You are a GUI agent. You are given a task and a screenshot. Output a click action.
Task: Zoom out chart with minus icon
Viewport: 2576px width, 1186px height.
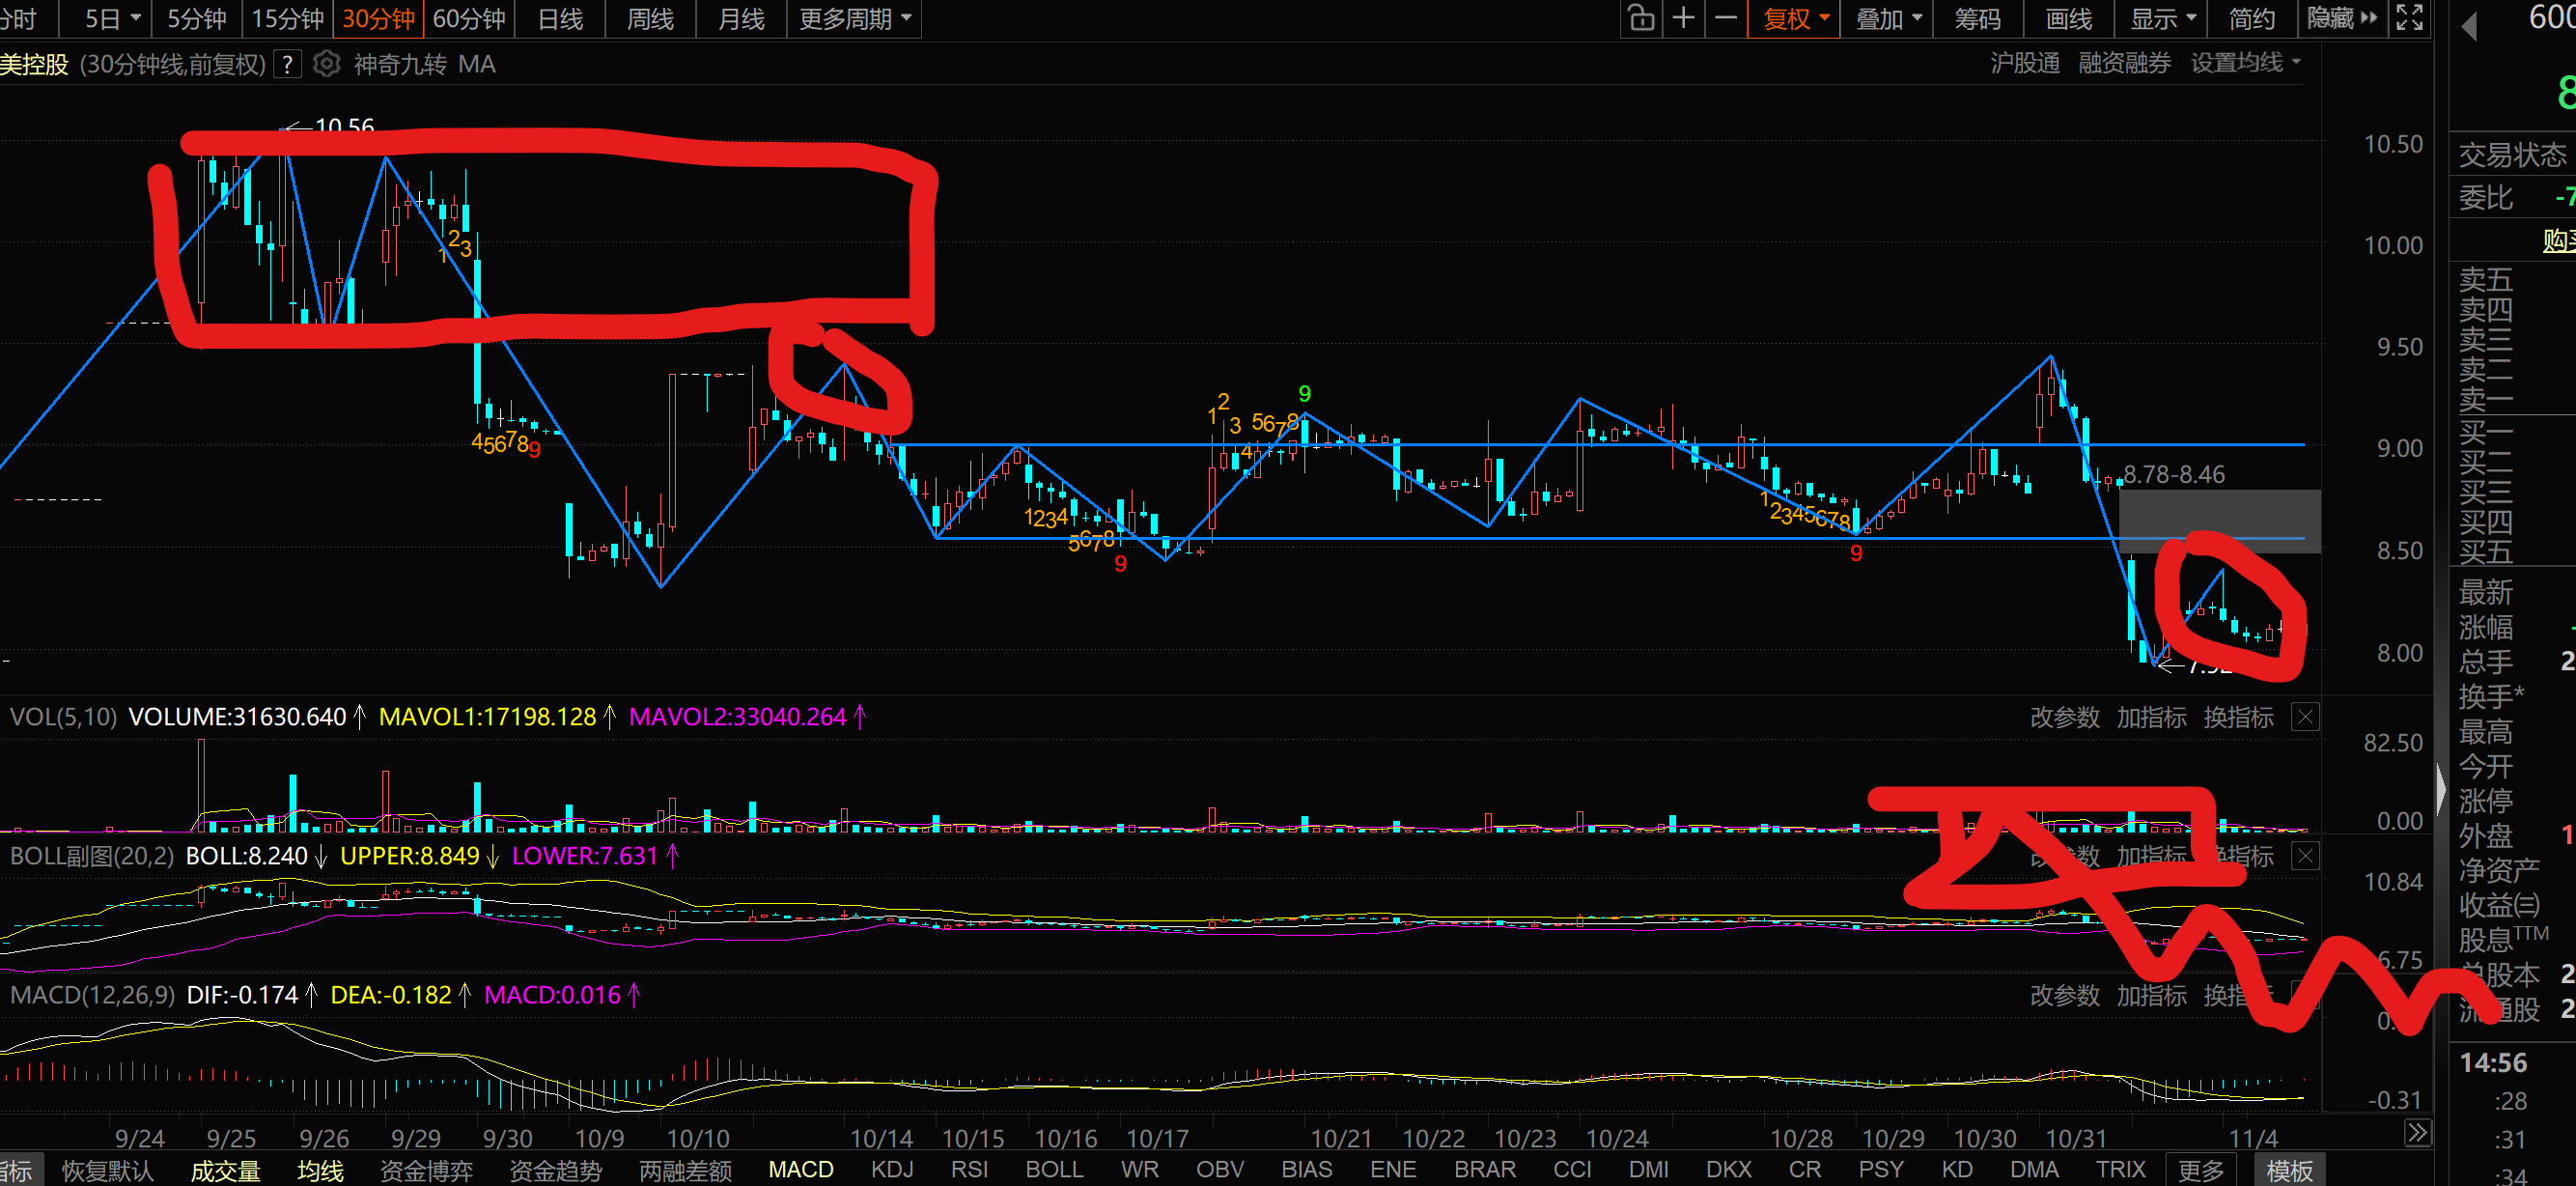1726,18
